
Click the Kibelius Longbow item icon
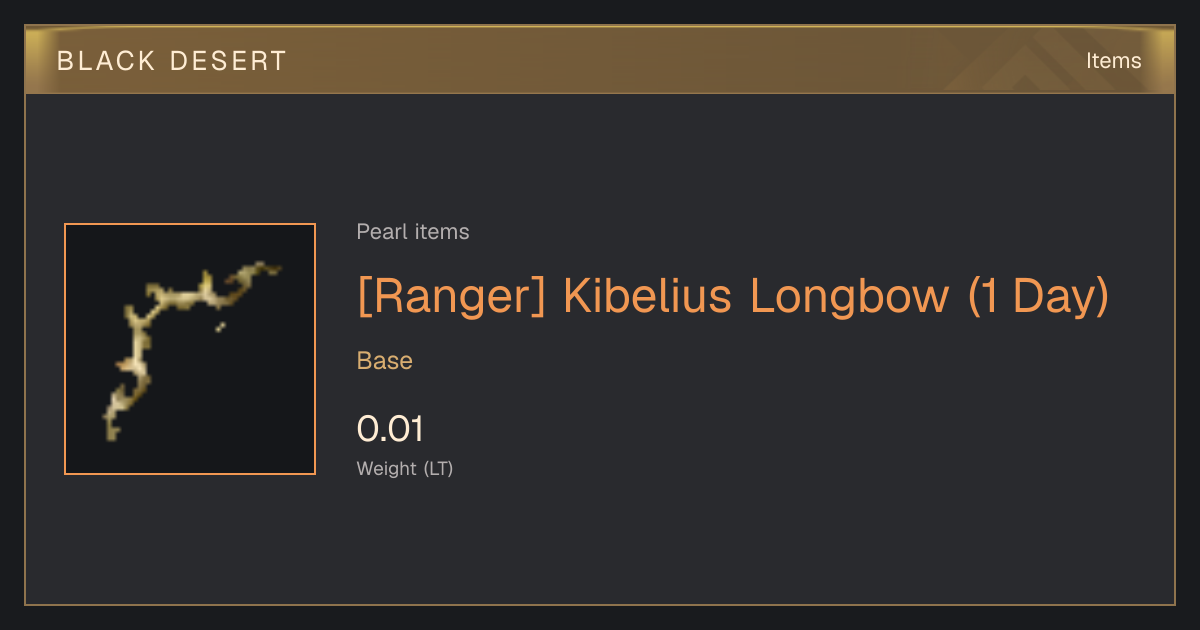tap(190, 349)
